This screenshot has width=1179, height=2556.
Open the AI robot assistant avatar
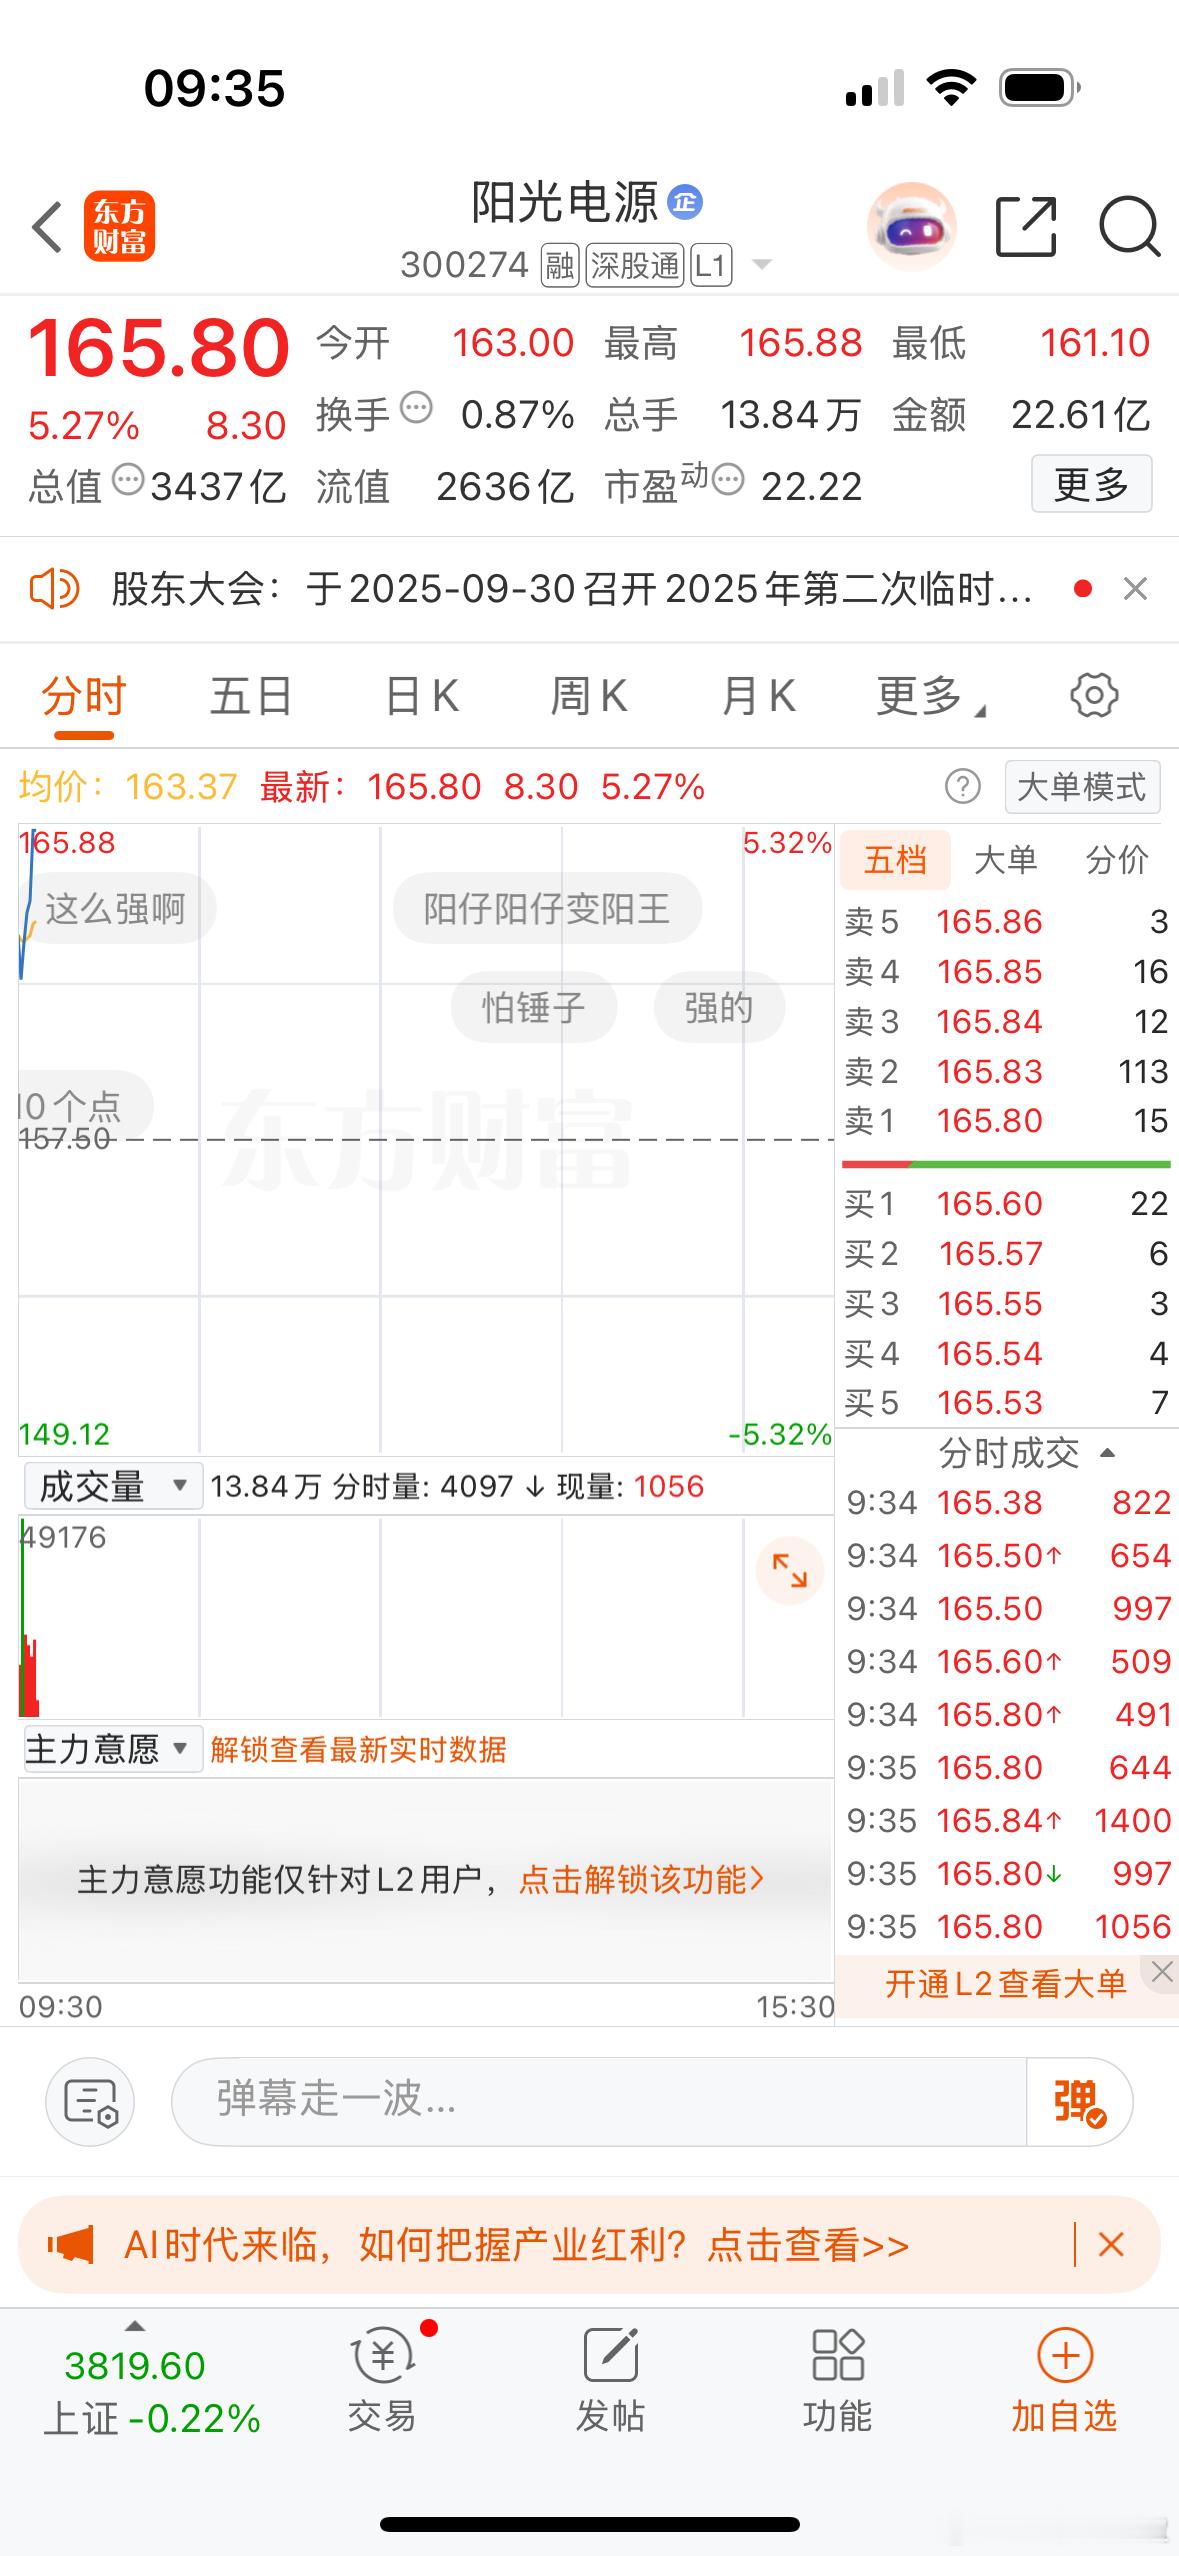pos(911,227)
